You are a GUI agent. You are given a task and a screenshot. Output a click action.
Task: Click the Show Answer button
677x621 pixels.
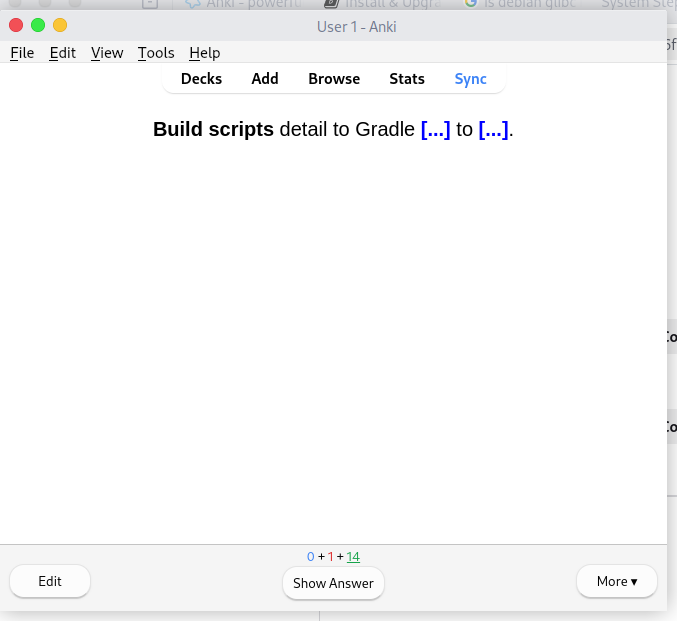click(x=333, y=583)
